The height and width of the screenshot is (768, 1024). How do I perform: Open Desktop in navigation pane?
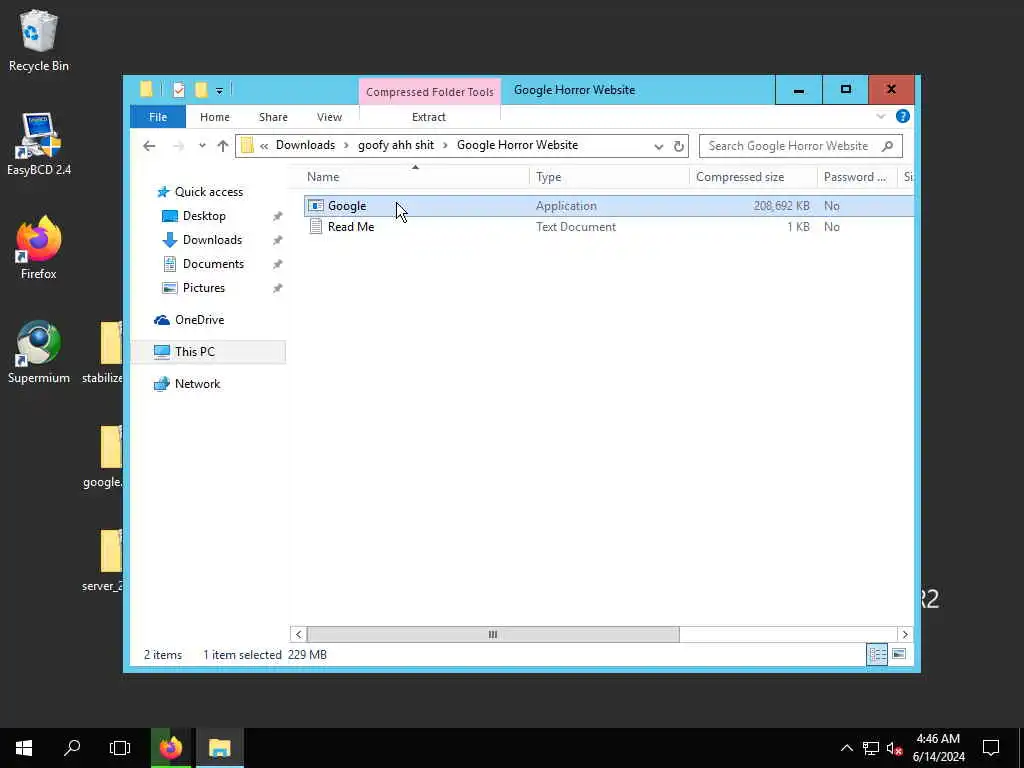pos(204,216)
